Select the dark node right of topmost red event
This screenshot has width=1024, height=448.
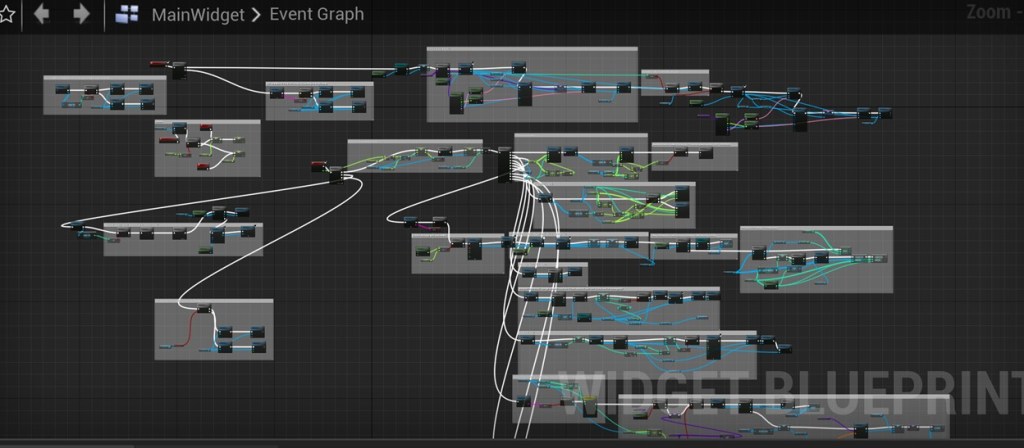(178, 70)
